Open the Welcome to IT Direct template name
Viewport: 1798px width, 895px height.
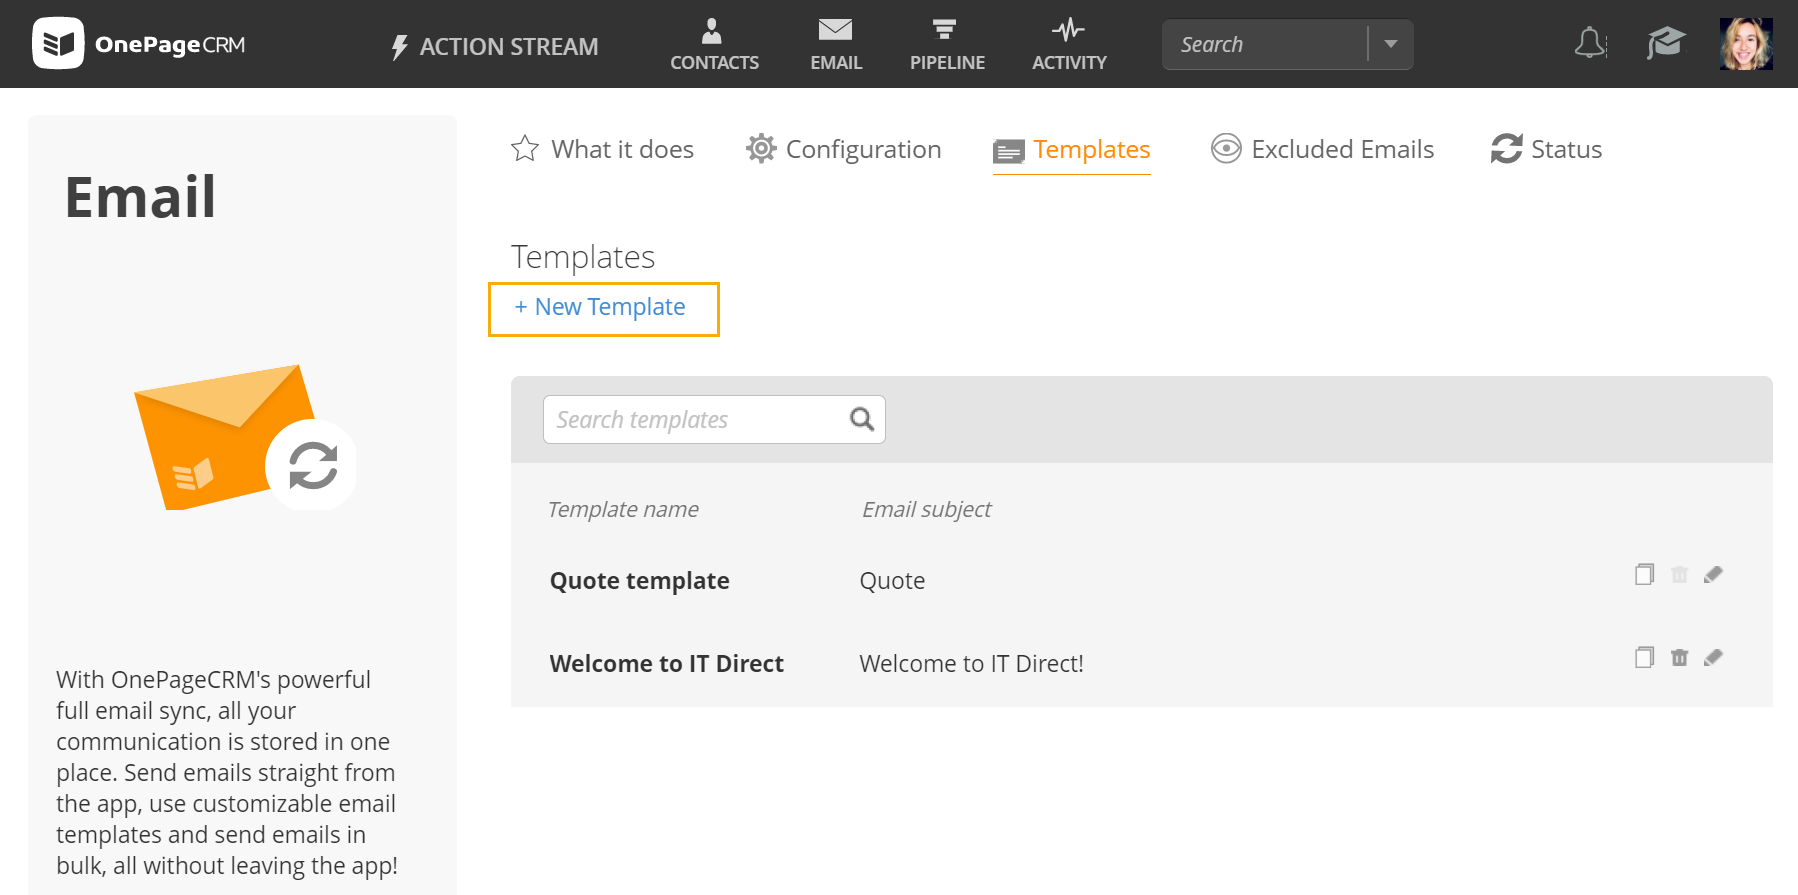[667, 664]
